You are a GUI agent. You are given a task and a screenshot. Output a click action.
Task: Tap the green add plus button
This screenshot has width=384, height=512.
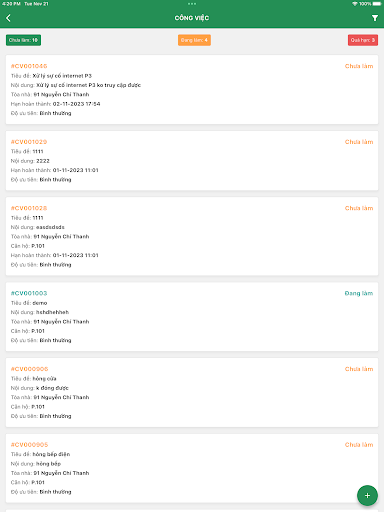pos(367,495)
